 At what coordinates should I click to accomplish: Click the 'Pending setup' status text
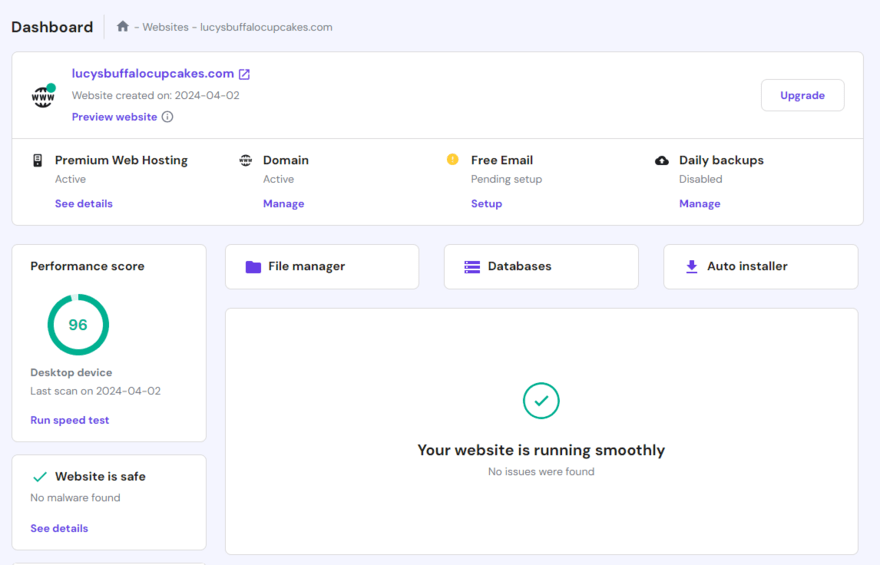(506, 180)
